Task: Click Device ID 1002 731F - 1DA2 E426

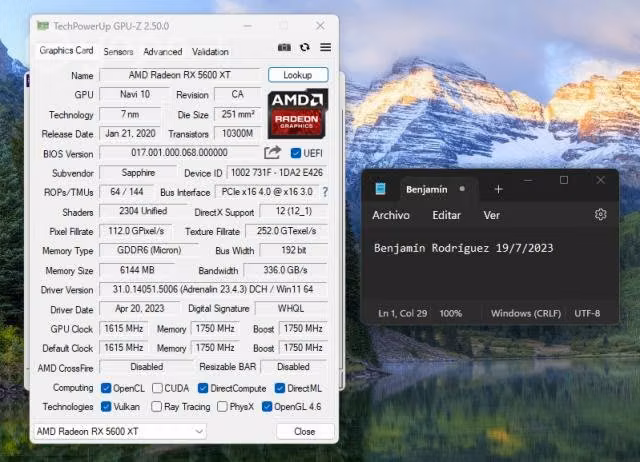Action: pyautogui.click(x=277, y=173)
